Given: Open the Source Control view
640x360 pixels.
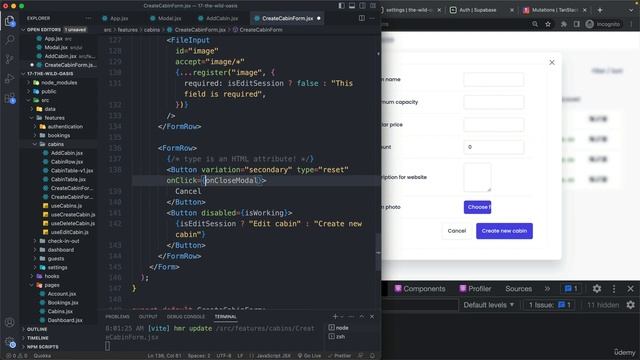Looking at the screenshot, I should pyautogui.click(x=9, y=59).
